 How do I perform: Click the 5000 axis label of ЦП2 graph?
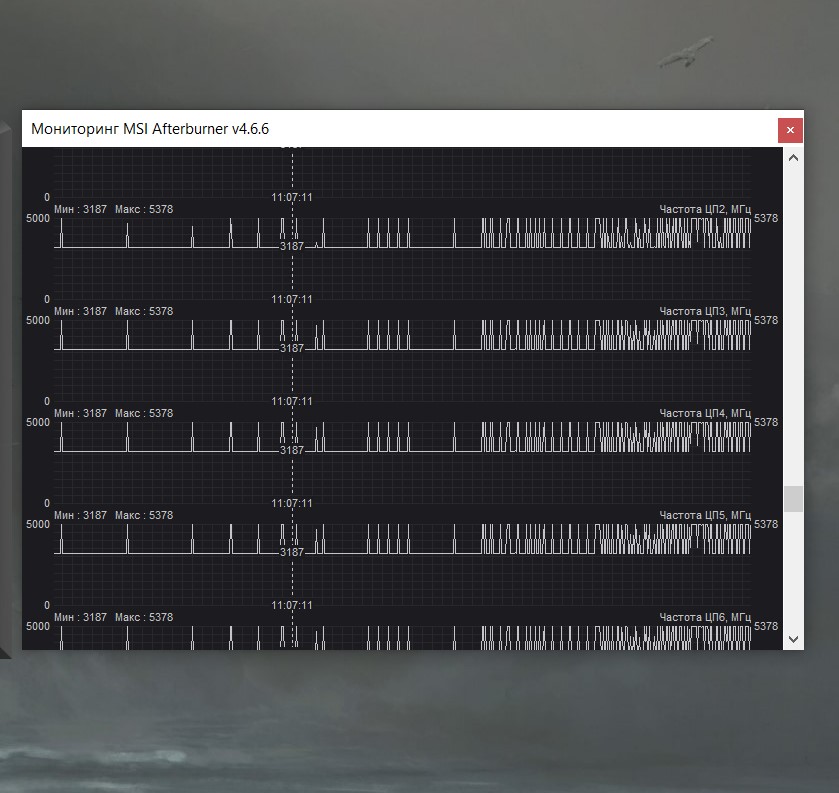click(38, 218)
